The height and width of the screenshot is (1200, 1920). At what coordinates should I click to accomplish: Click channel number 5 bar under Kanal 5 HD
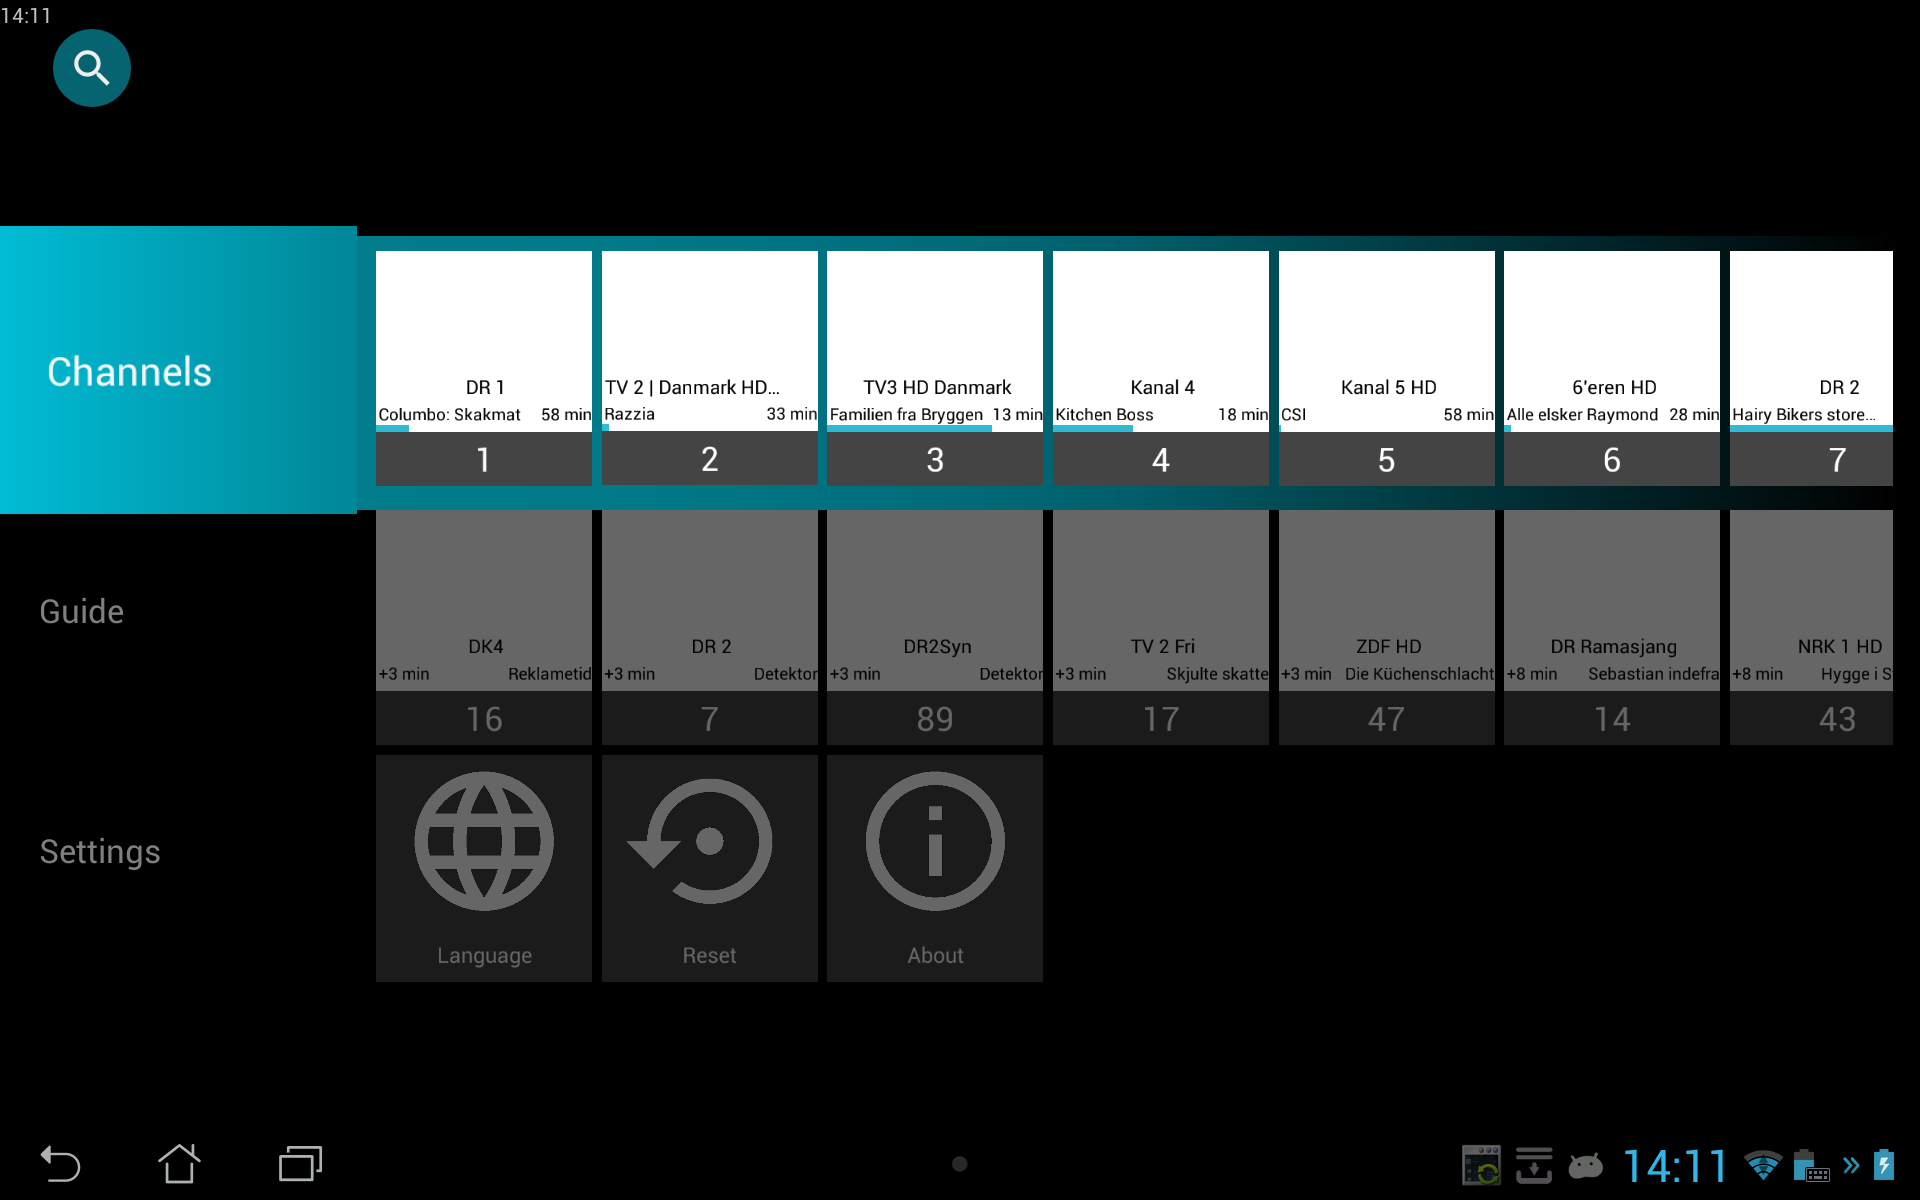click(x=1386, y=460)
